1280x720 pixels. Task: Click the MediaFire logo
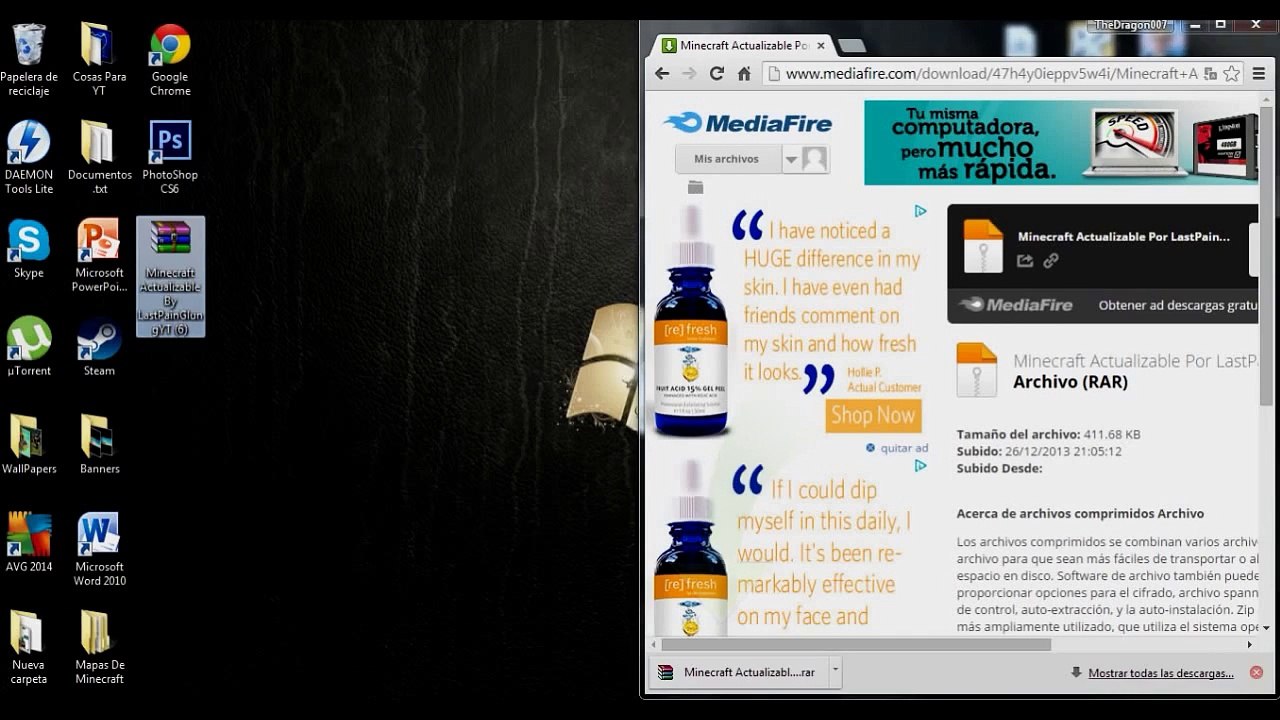pos(748,123)
